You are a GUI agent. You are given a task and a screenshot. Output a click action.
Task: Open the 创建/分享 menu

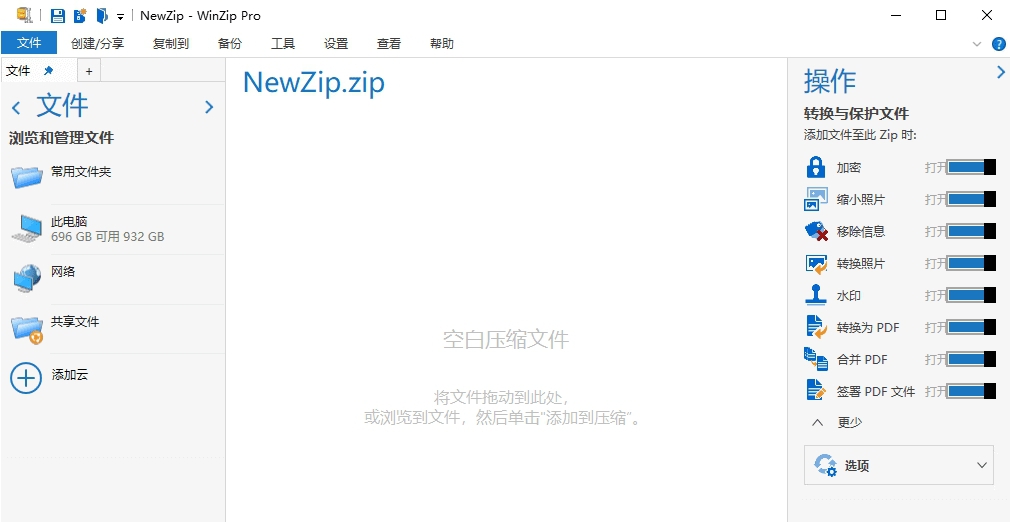pos(97,44)
